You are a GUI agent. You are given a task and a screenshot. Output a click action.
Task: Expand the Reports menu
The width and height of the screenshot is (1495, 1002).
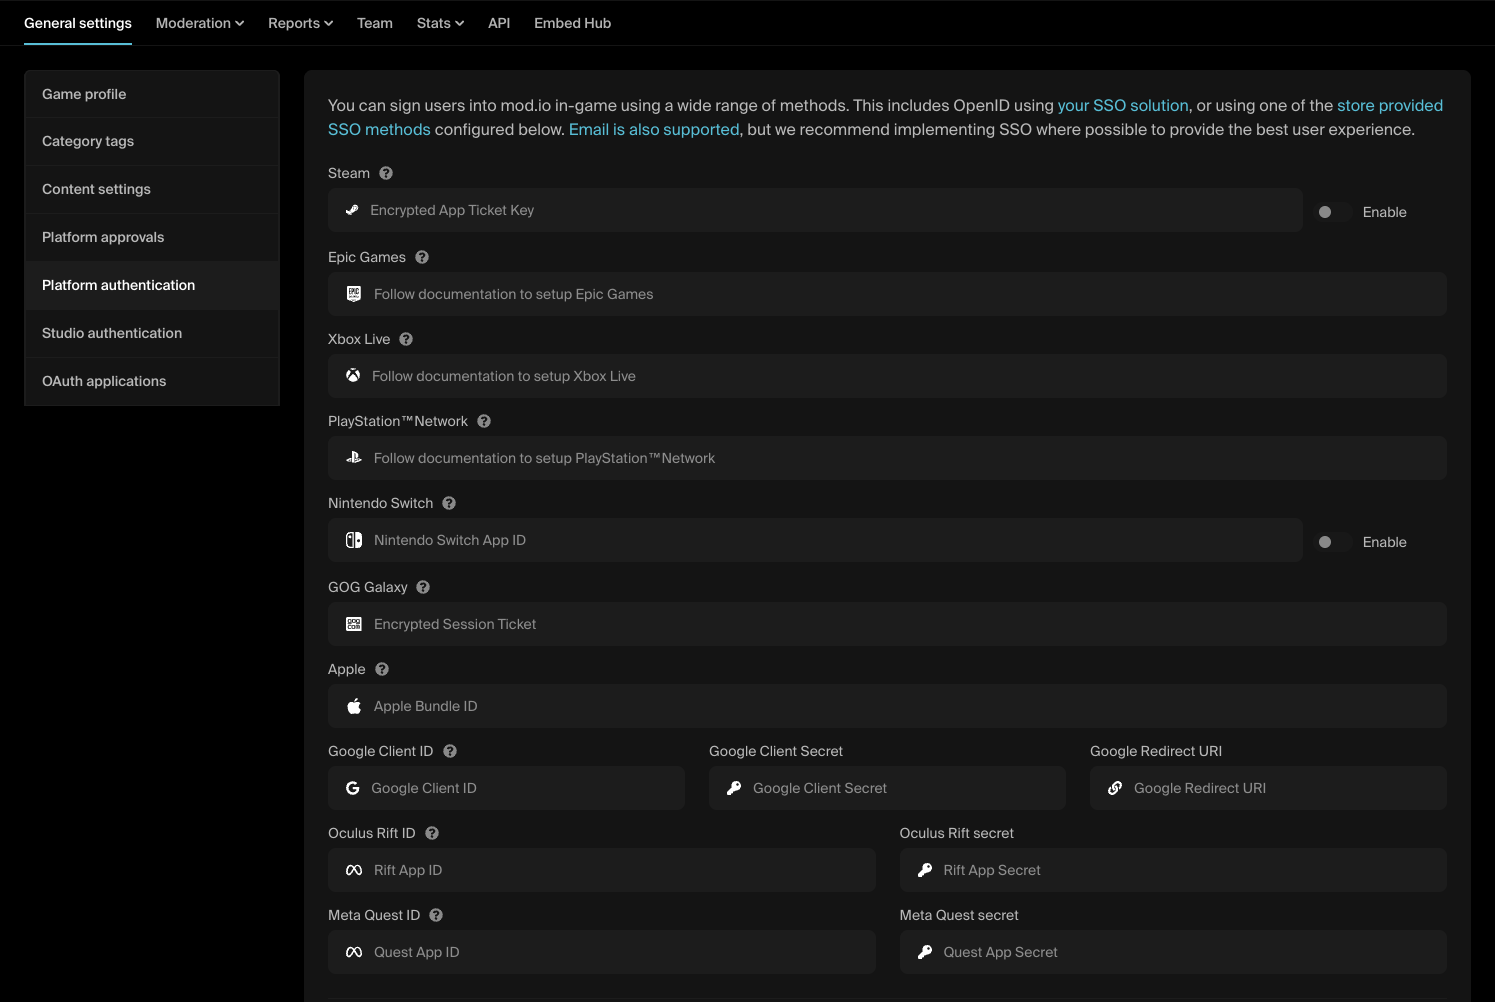(x=300, y=23)
